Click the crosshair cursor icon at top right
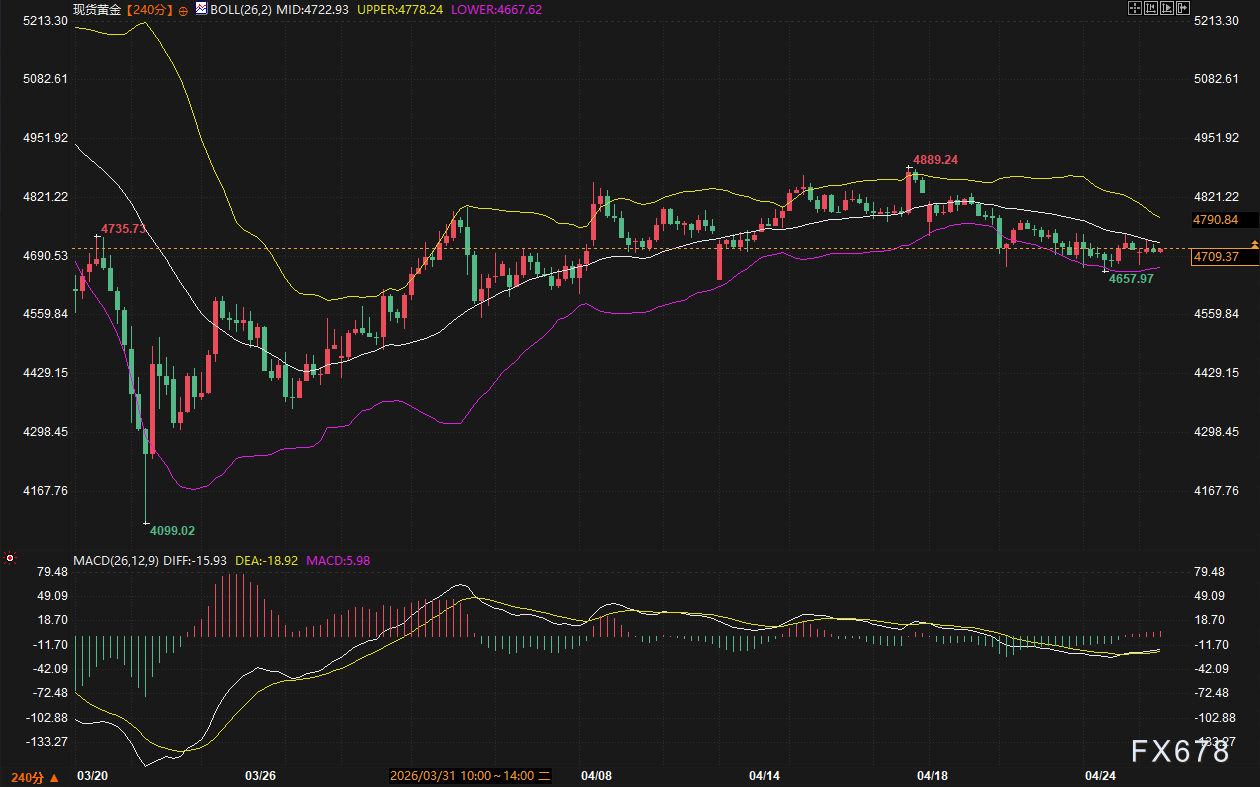This screenshot has height=787, width=1260. coord(1134,9)
